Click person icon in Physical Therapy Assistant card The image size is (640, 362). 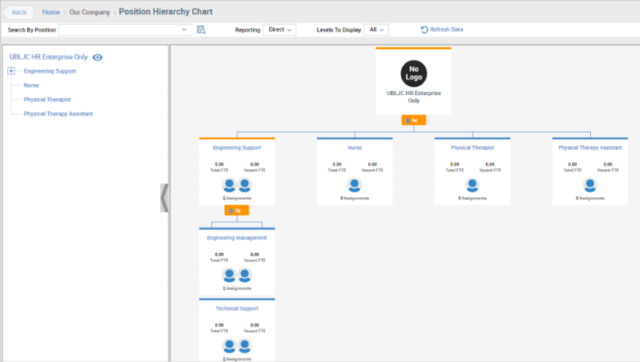point(590,185)
